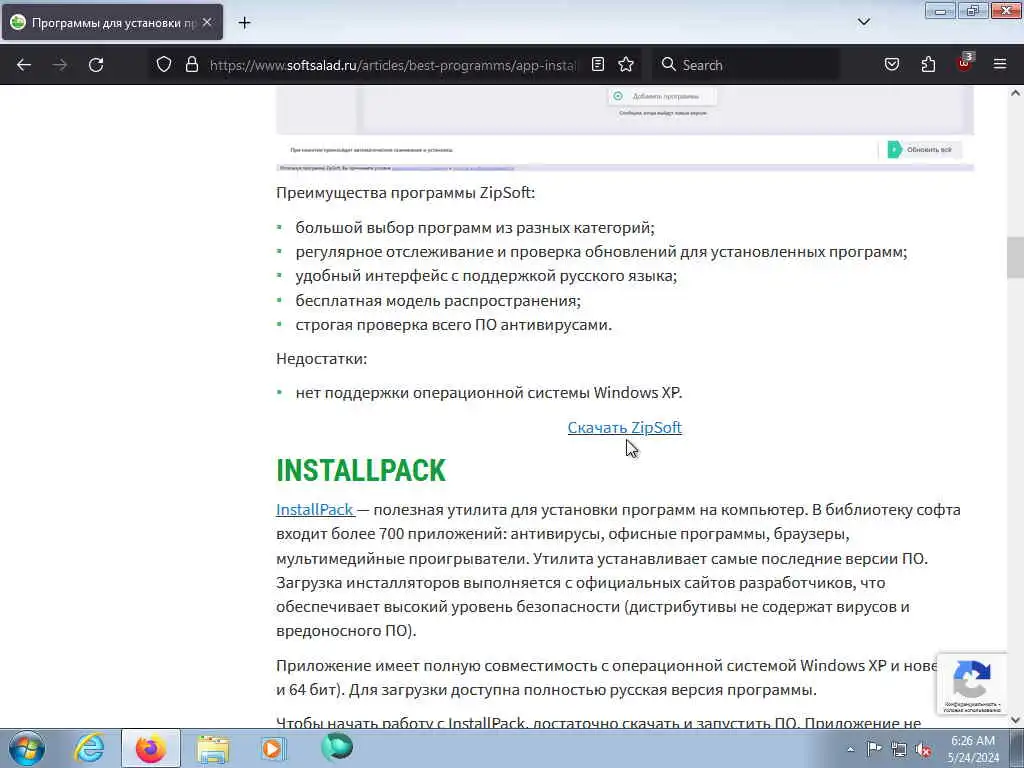The image size is (1024, 768).
Task: Open a new browser tab
Action: [244, 23]
